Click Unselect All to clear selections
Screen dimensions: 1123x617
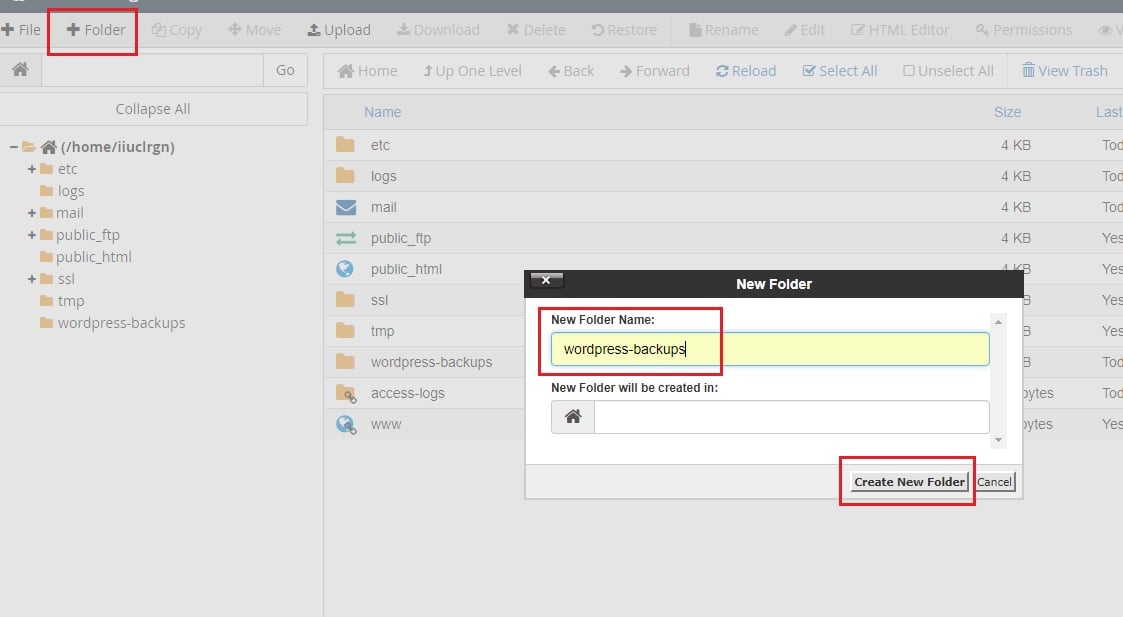[x=947, y=70]
